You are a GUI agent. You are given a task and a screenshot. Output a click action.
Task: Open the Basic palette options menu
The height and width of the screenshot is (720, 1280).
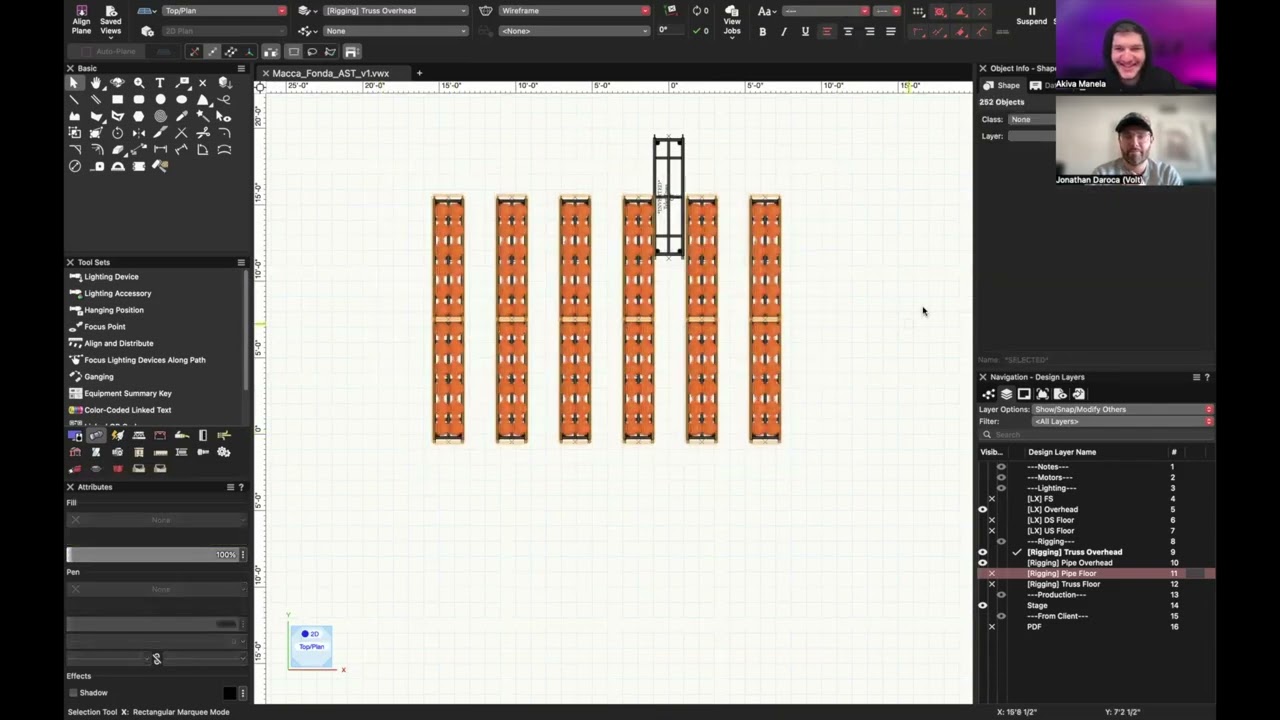pyautogui.click(x=241, y=68)
